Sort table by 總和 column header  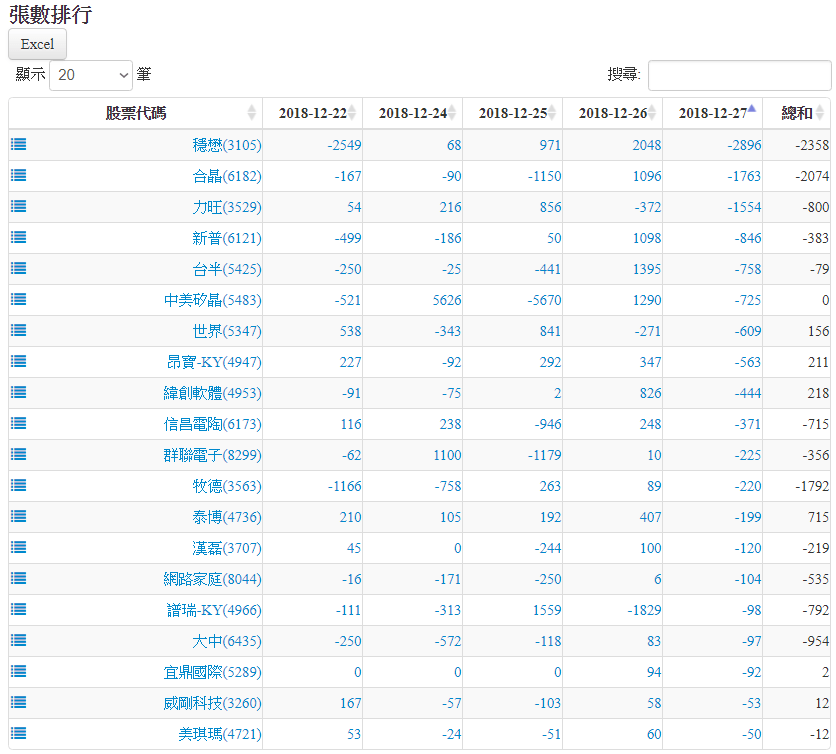click(x=796, y=113)
